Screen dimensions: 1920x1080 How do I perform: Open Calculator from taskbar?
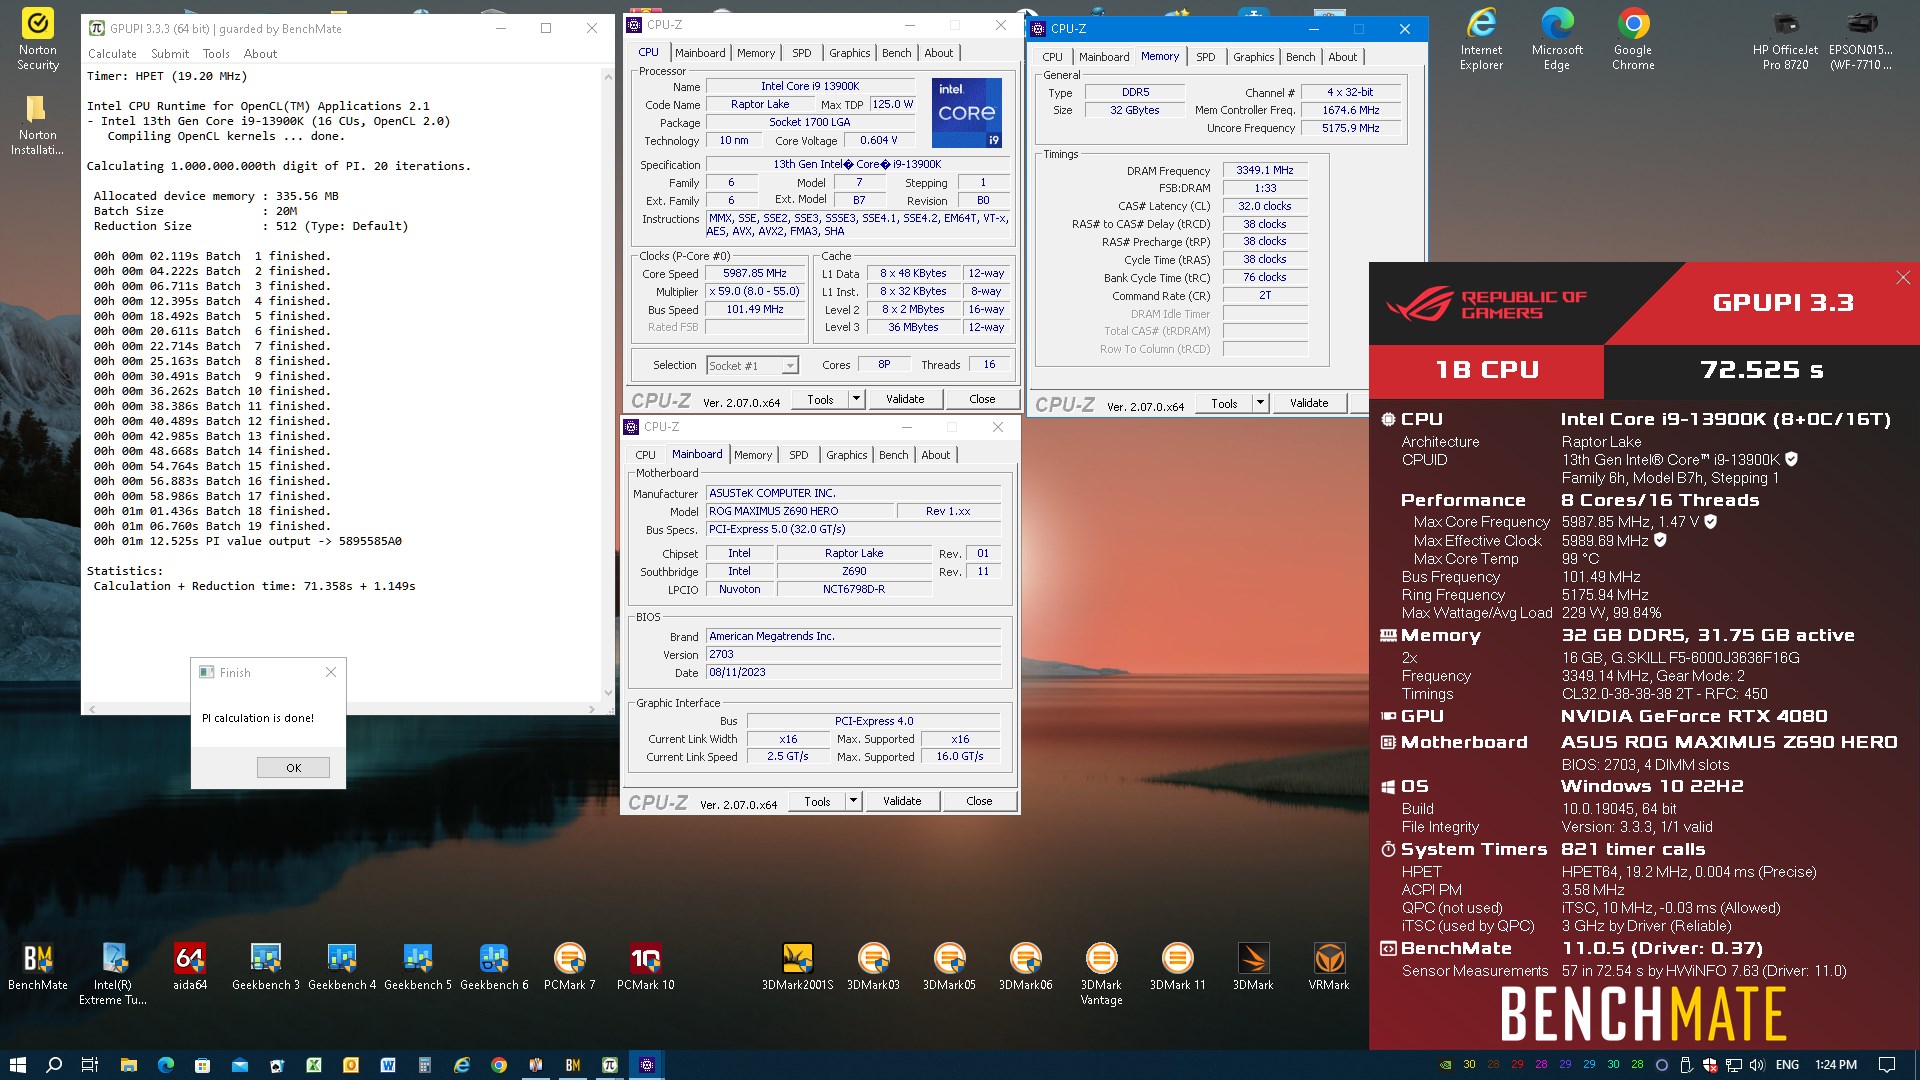click(425, 1065)
